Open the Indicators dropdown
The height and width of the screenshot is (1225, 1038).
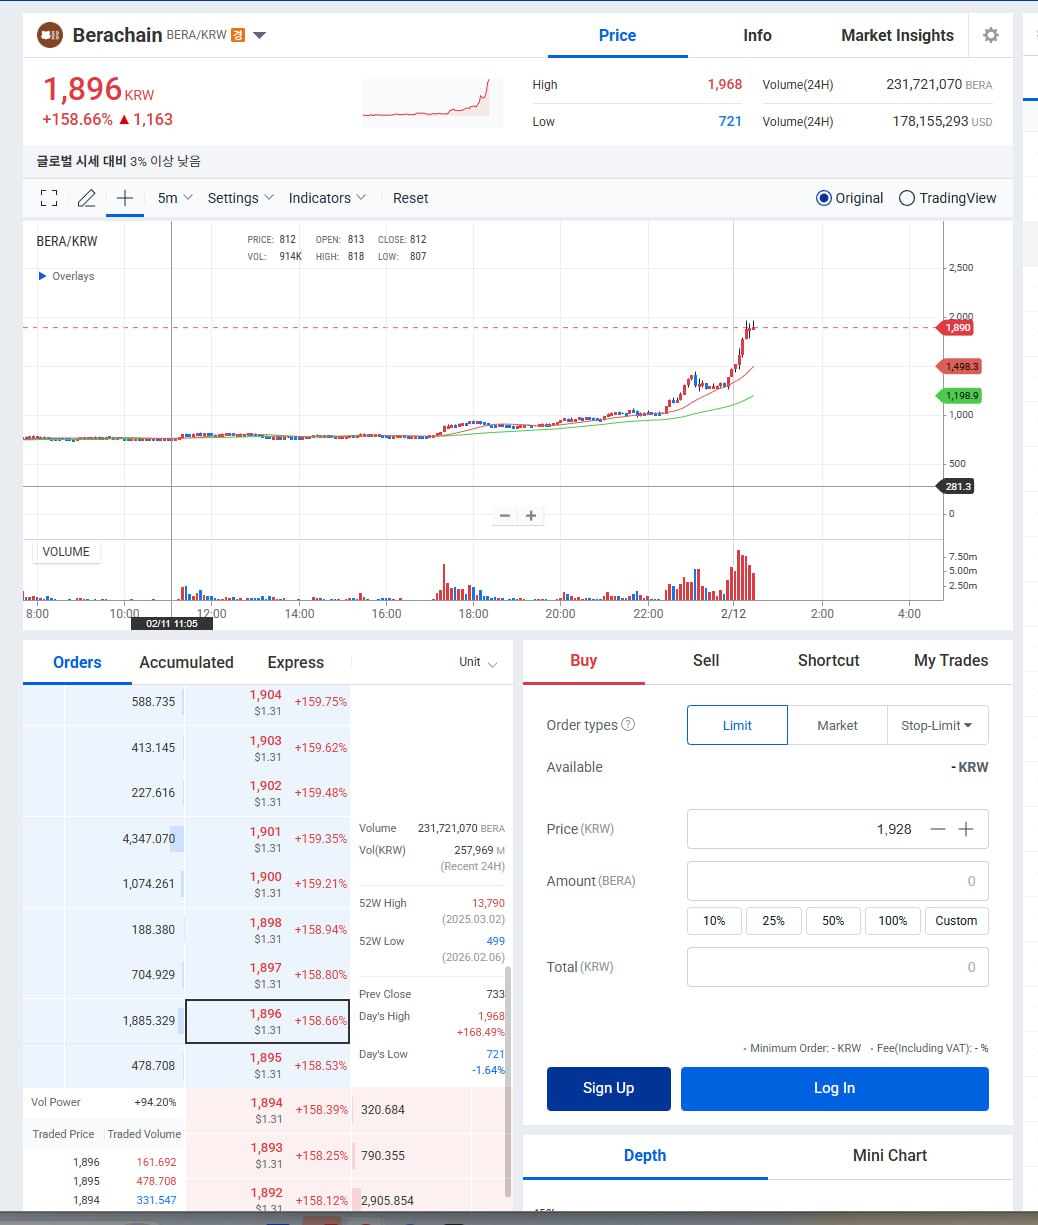(327, 198)
